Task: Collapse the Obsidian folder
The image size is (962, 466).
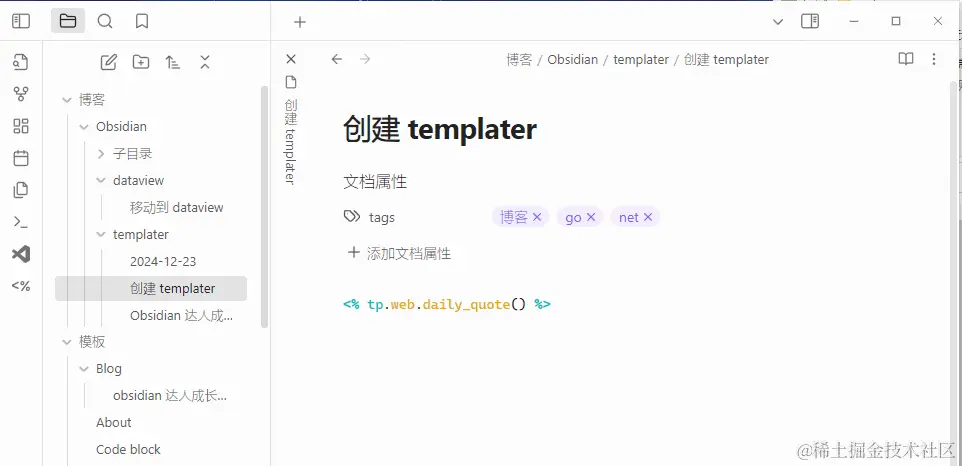Action: coord(84,126)
